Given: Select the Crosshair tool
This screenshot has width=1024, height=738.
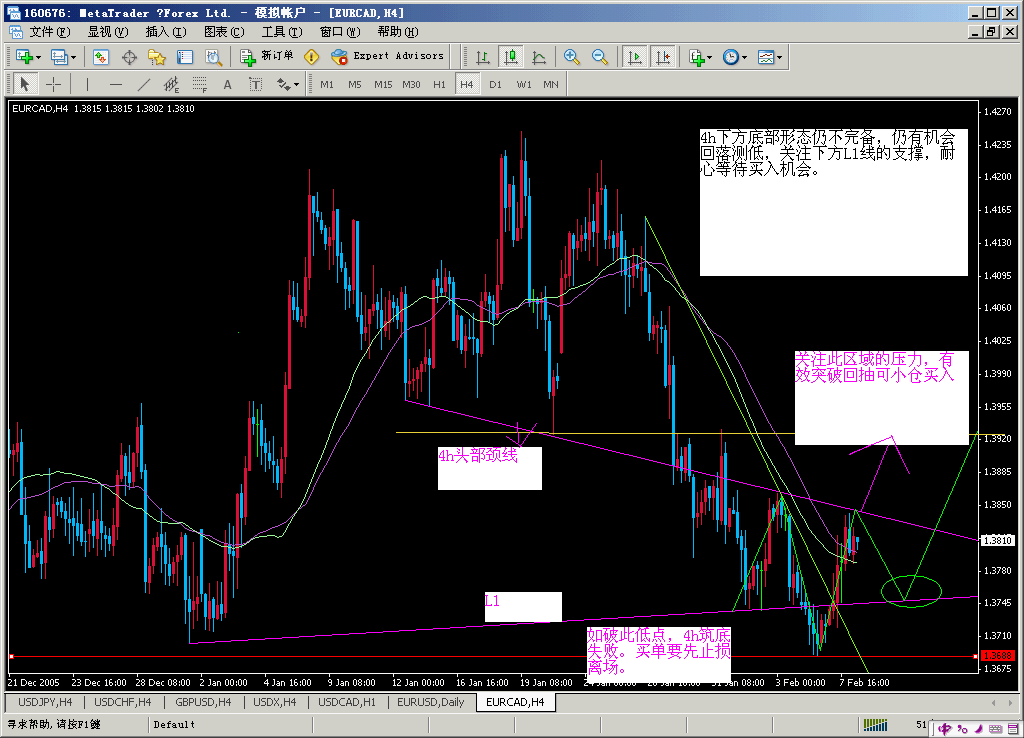Looking at the screenshot, I should click(x=54, y=84).
